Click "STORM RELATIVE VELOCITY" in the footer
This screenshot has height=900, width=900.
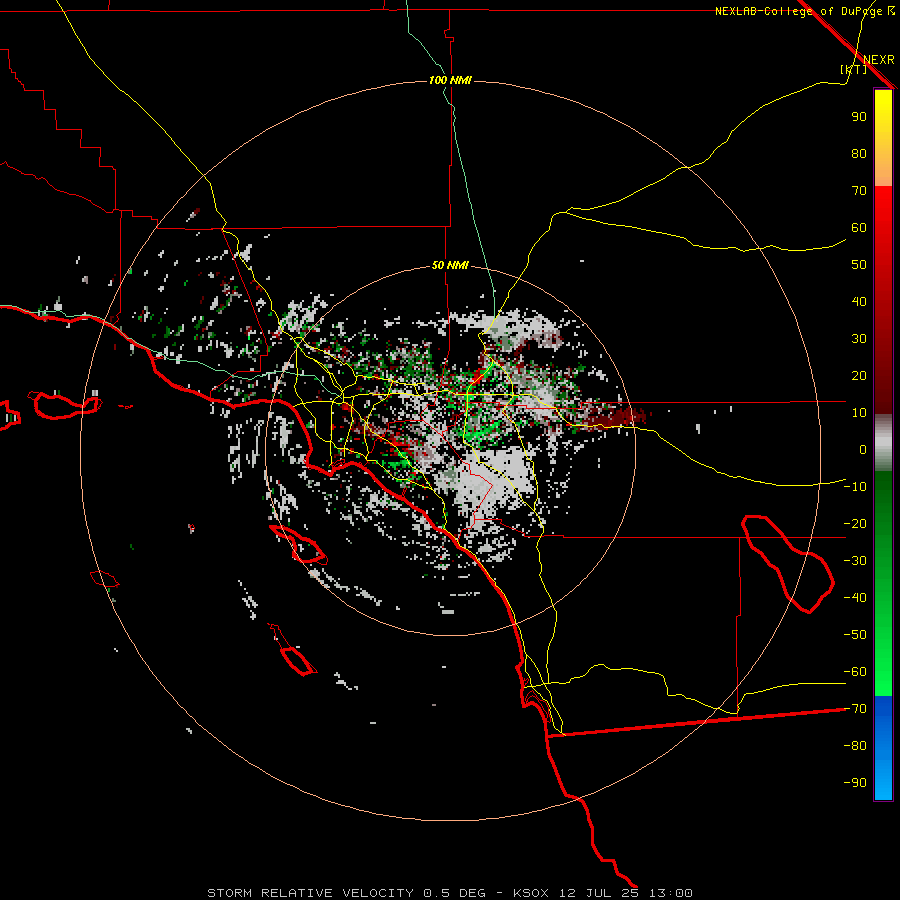click(x=311, y=893)
